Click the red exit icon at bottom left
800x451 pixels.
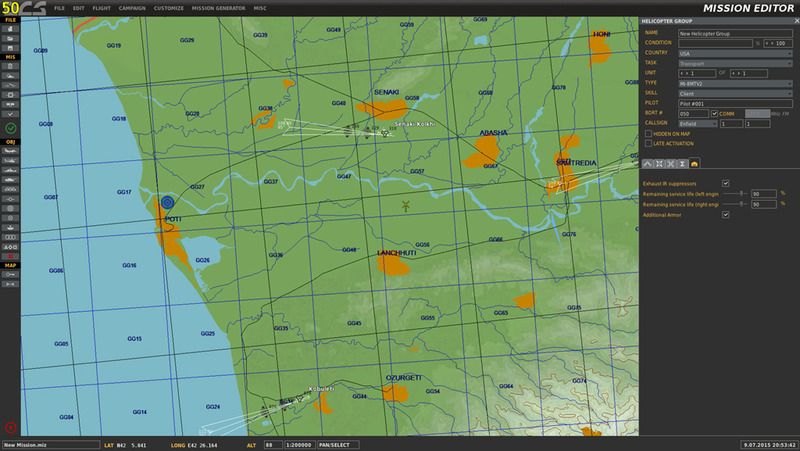pos(10,427)
